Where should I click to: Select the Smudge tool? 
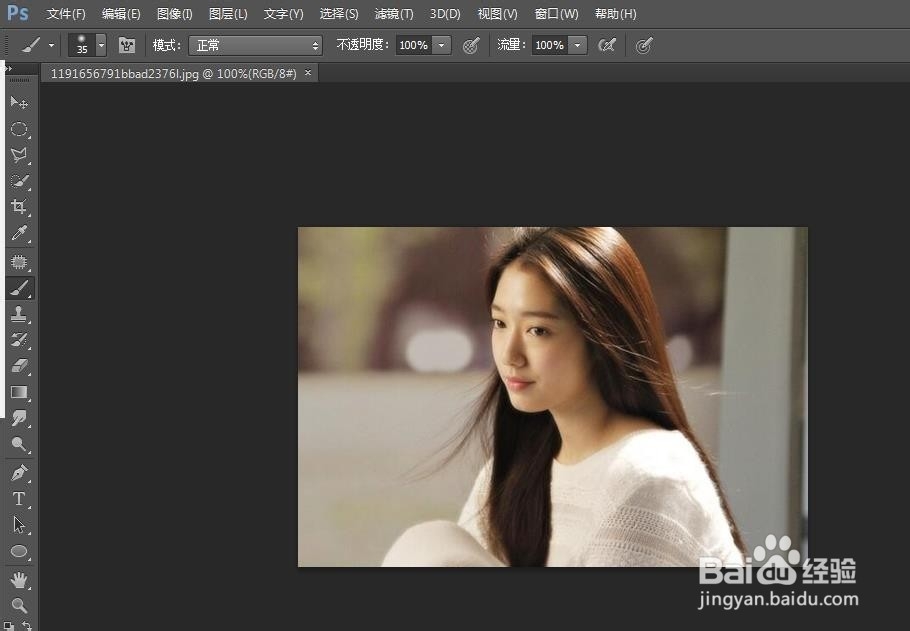click(x=19, y=418)
